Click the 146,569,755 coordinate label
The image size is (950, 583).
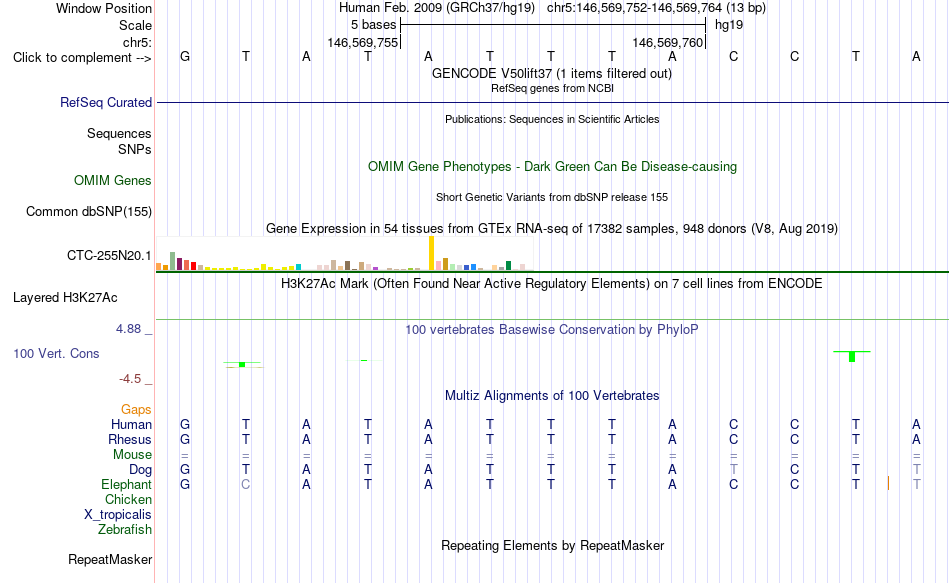point(362,42)
